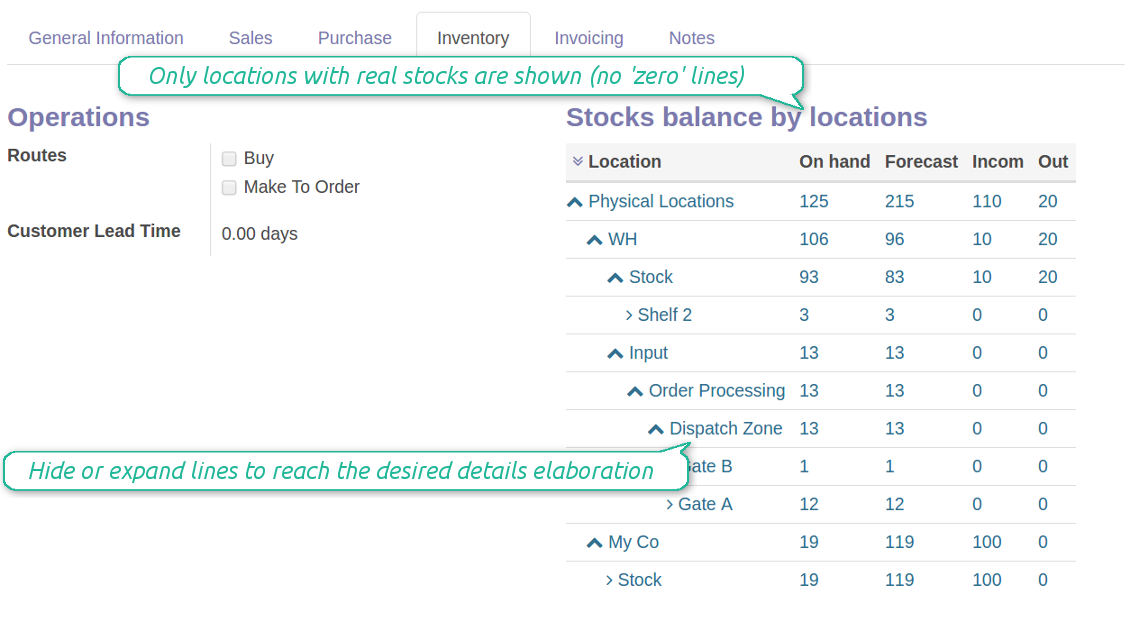Screen dimensions: 1130x631
Task: Click the Incom column header
Action: tap(997, 161)
